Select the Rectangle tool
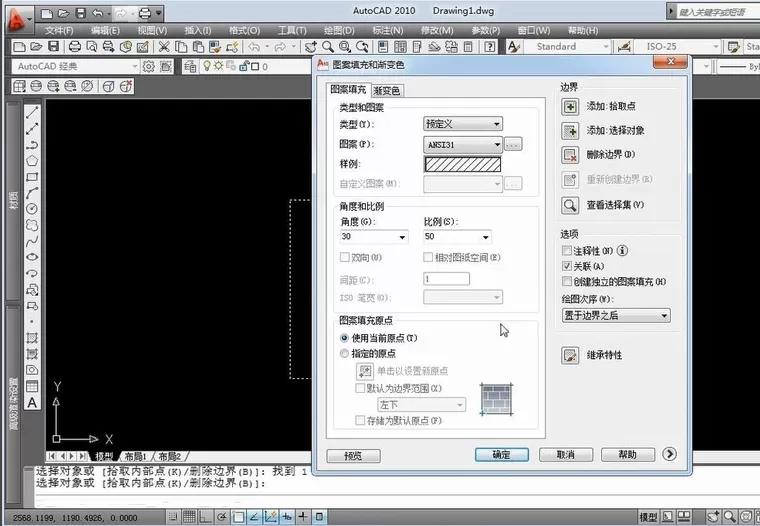 click(32, 177)
